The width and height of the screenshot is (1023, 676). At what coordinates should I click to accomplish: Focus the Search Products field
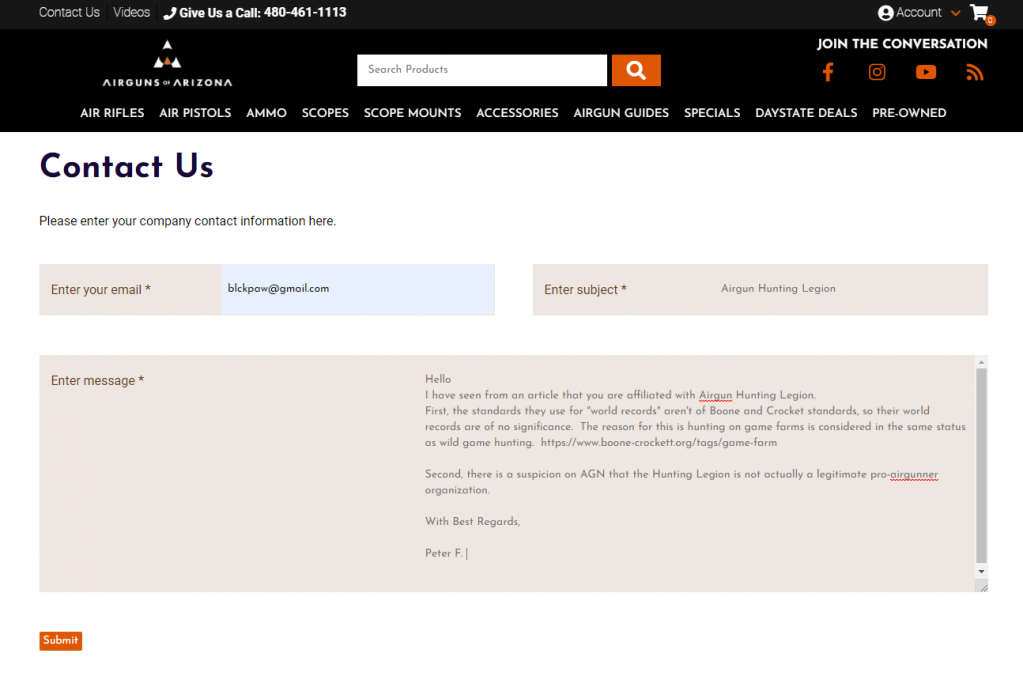coord(481,70)
